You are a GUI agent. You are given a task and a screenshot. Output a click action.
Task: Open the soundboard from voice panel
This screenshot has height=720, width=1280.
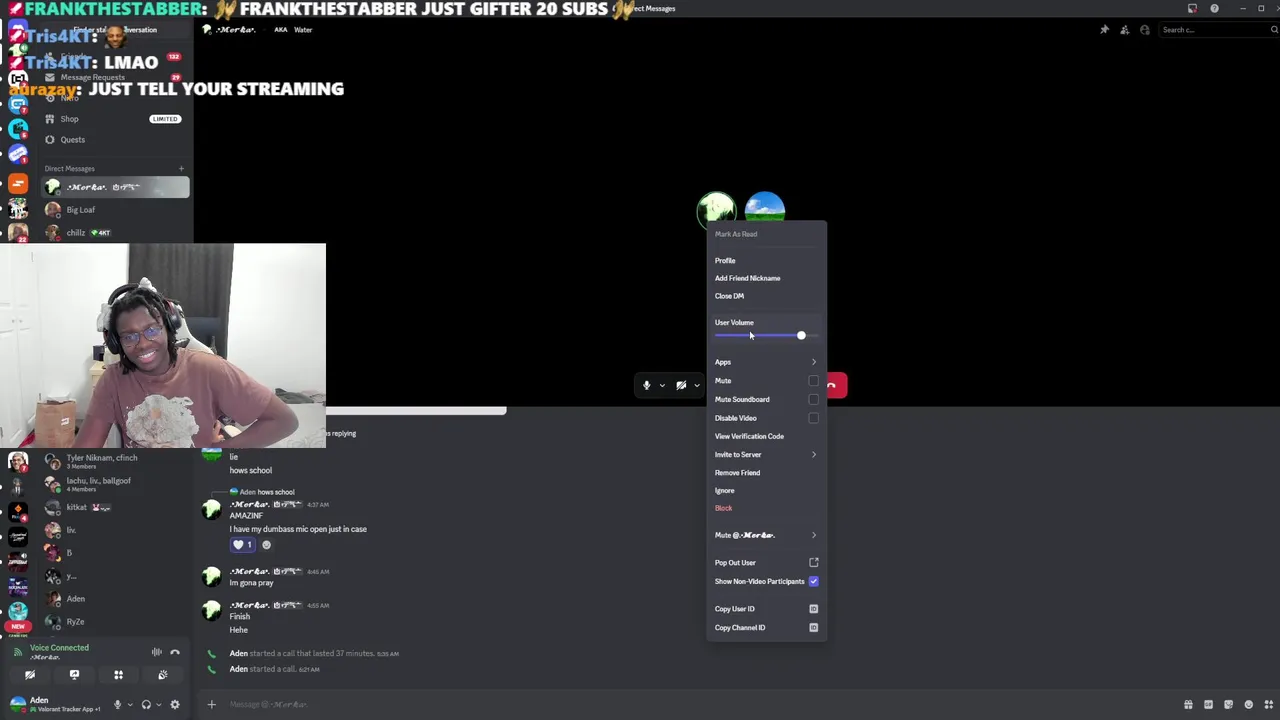tap(162, 675)
